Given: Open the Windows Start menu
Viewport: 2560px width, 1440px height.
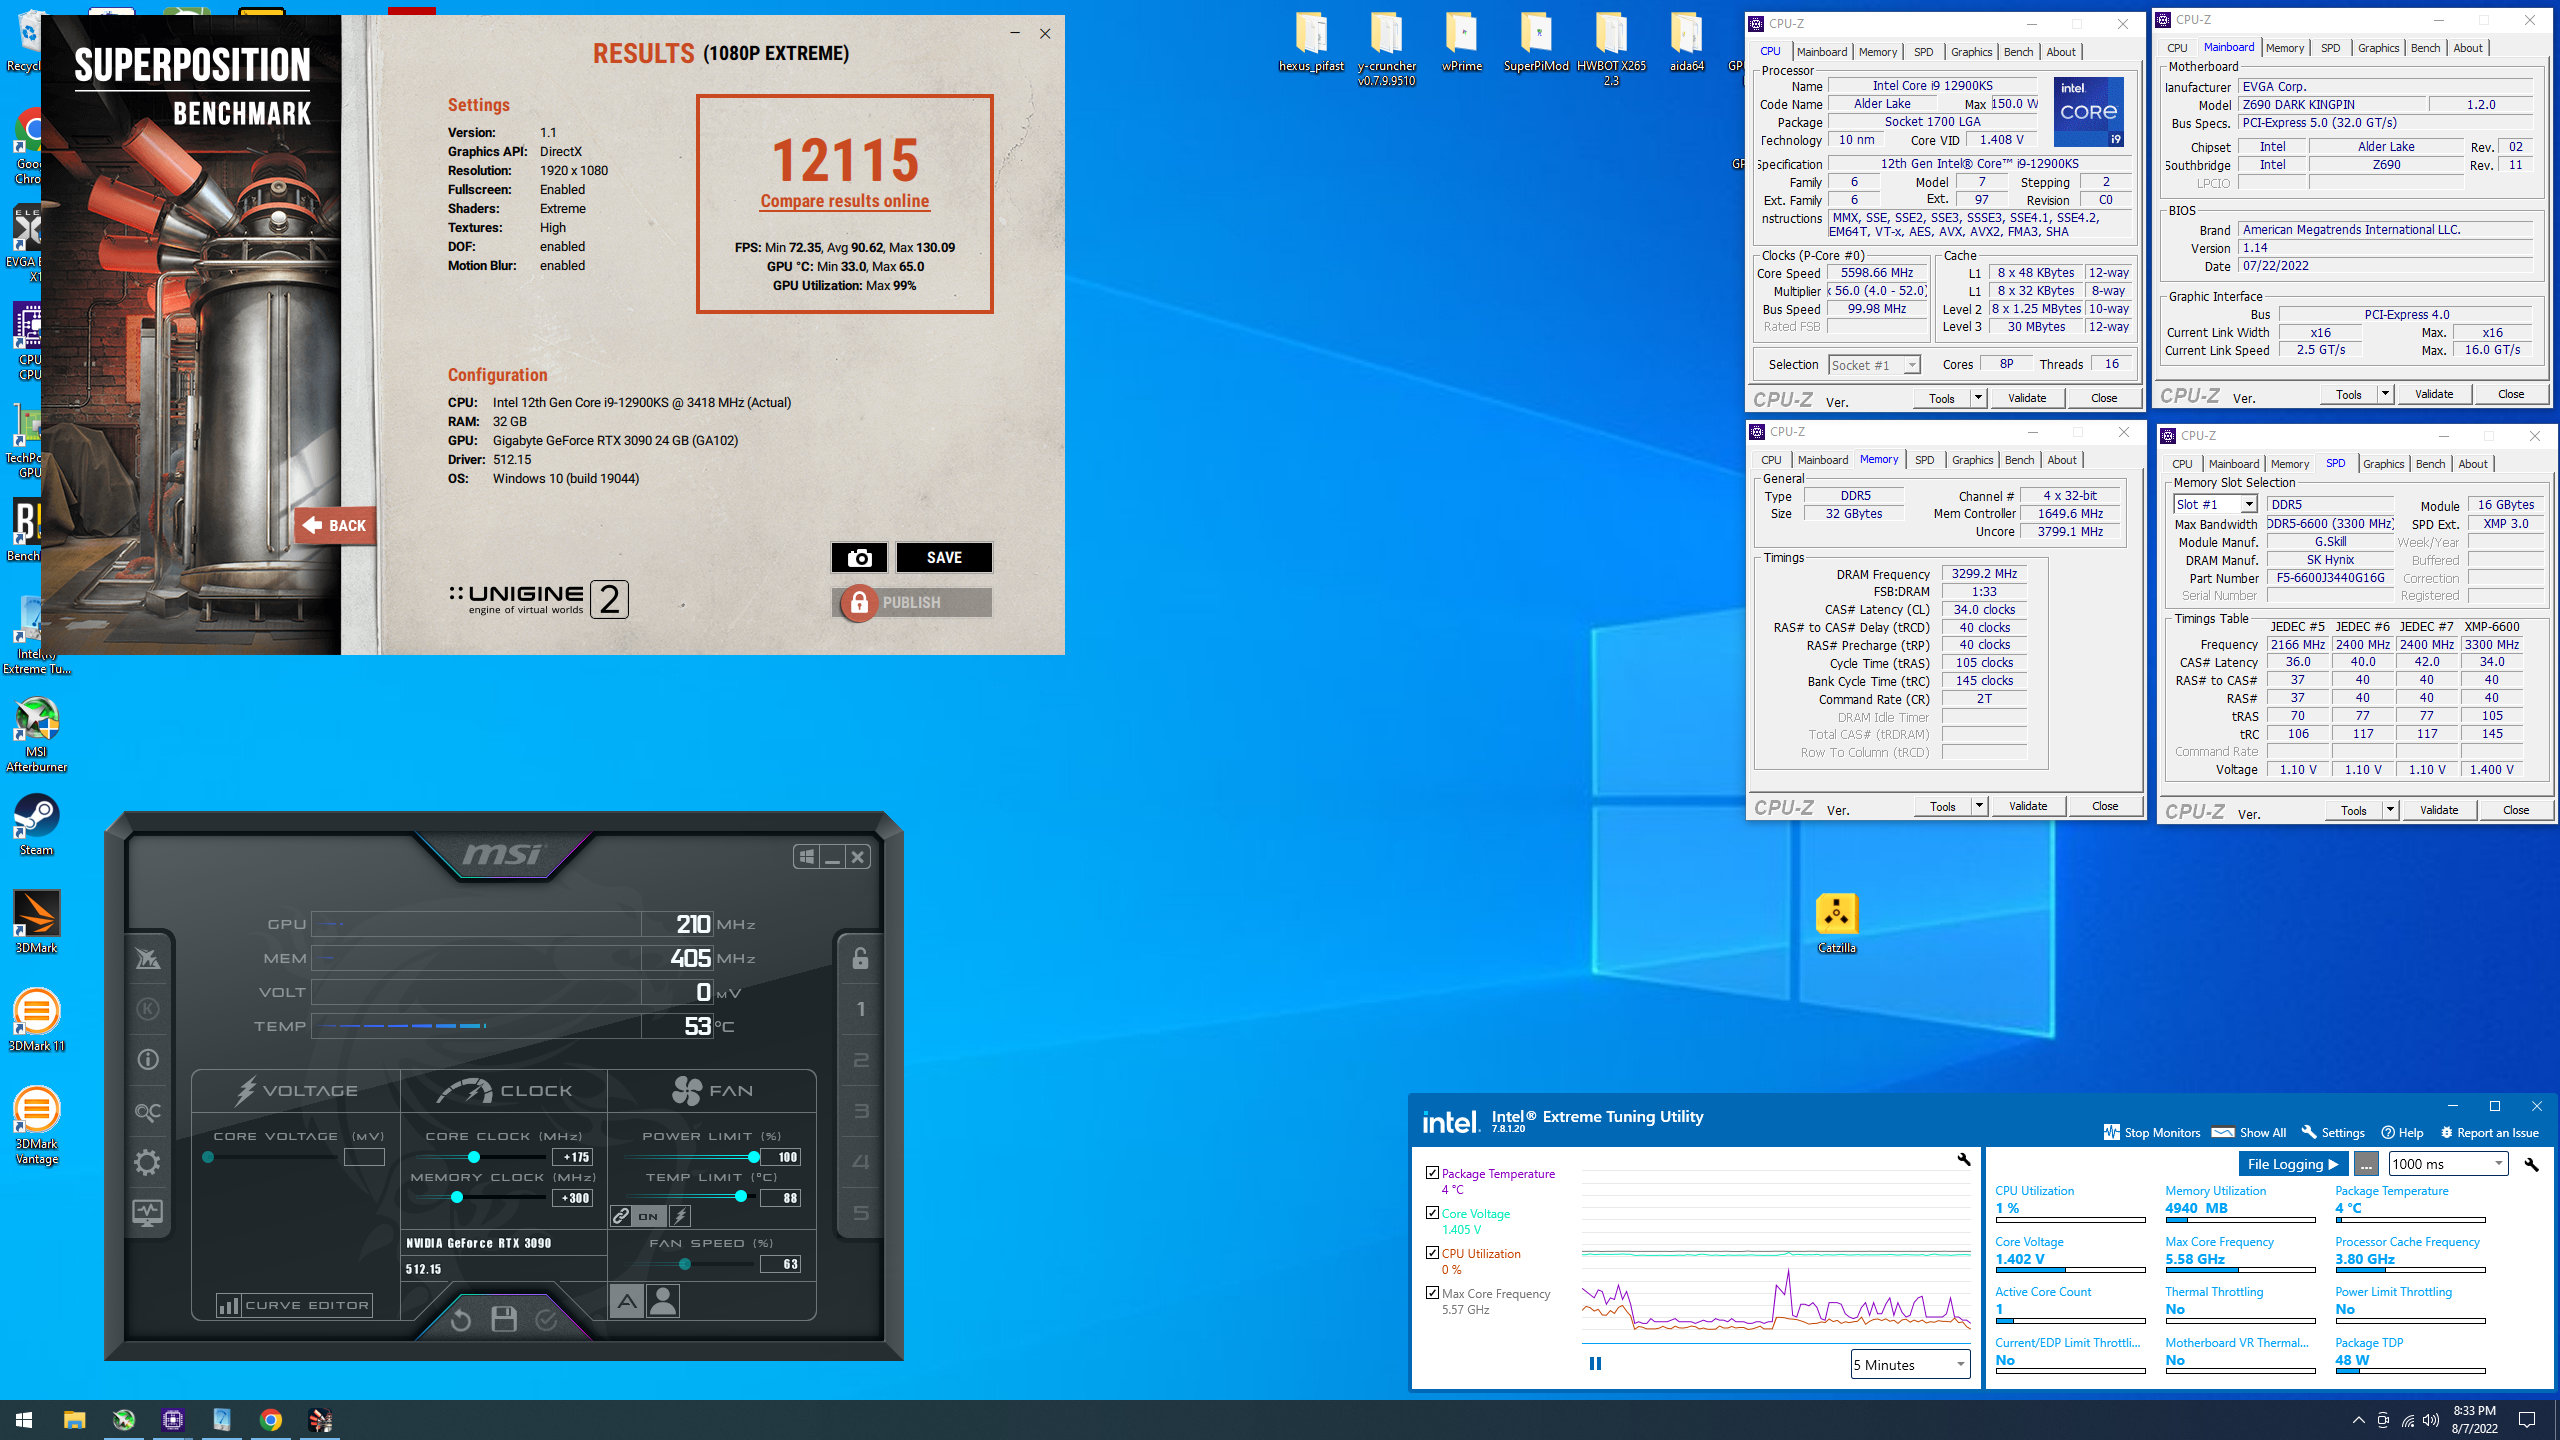Looking at the screenshot, I should (x=24, y=1419).
